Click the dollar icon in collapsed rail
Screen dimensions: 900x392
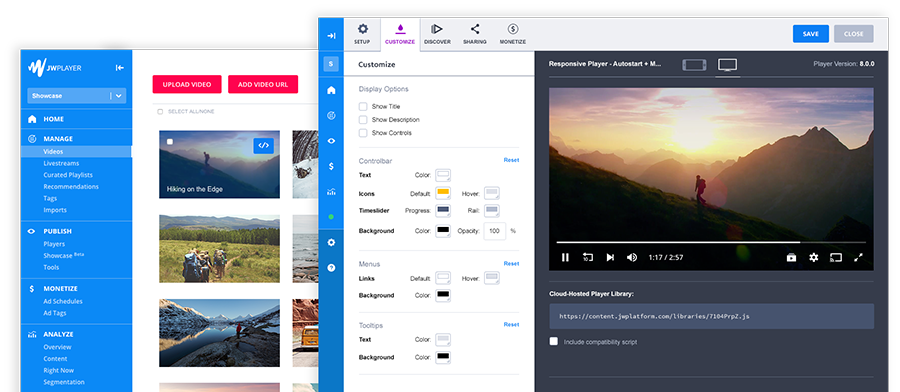331,166
